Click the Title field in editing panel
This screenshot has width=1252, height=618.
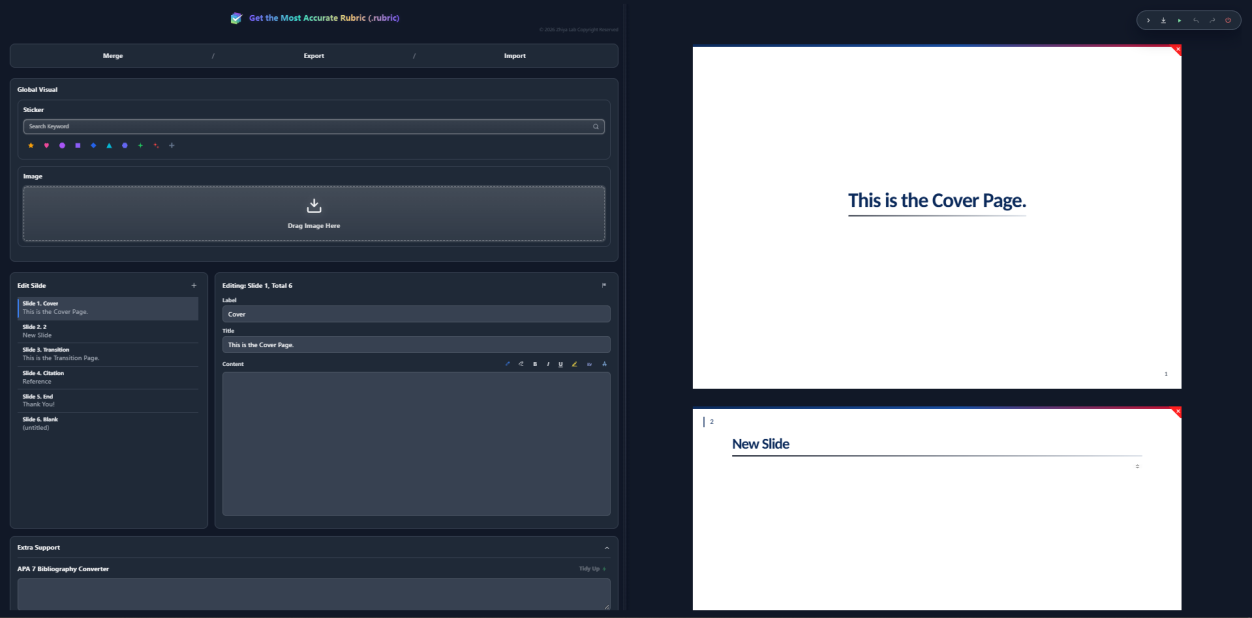416,345
